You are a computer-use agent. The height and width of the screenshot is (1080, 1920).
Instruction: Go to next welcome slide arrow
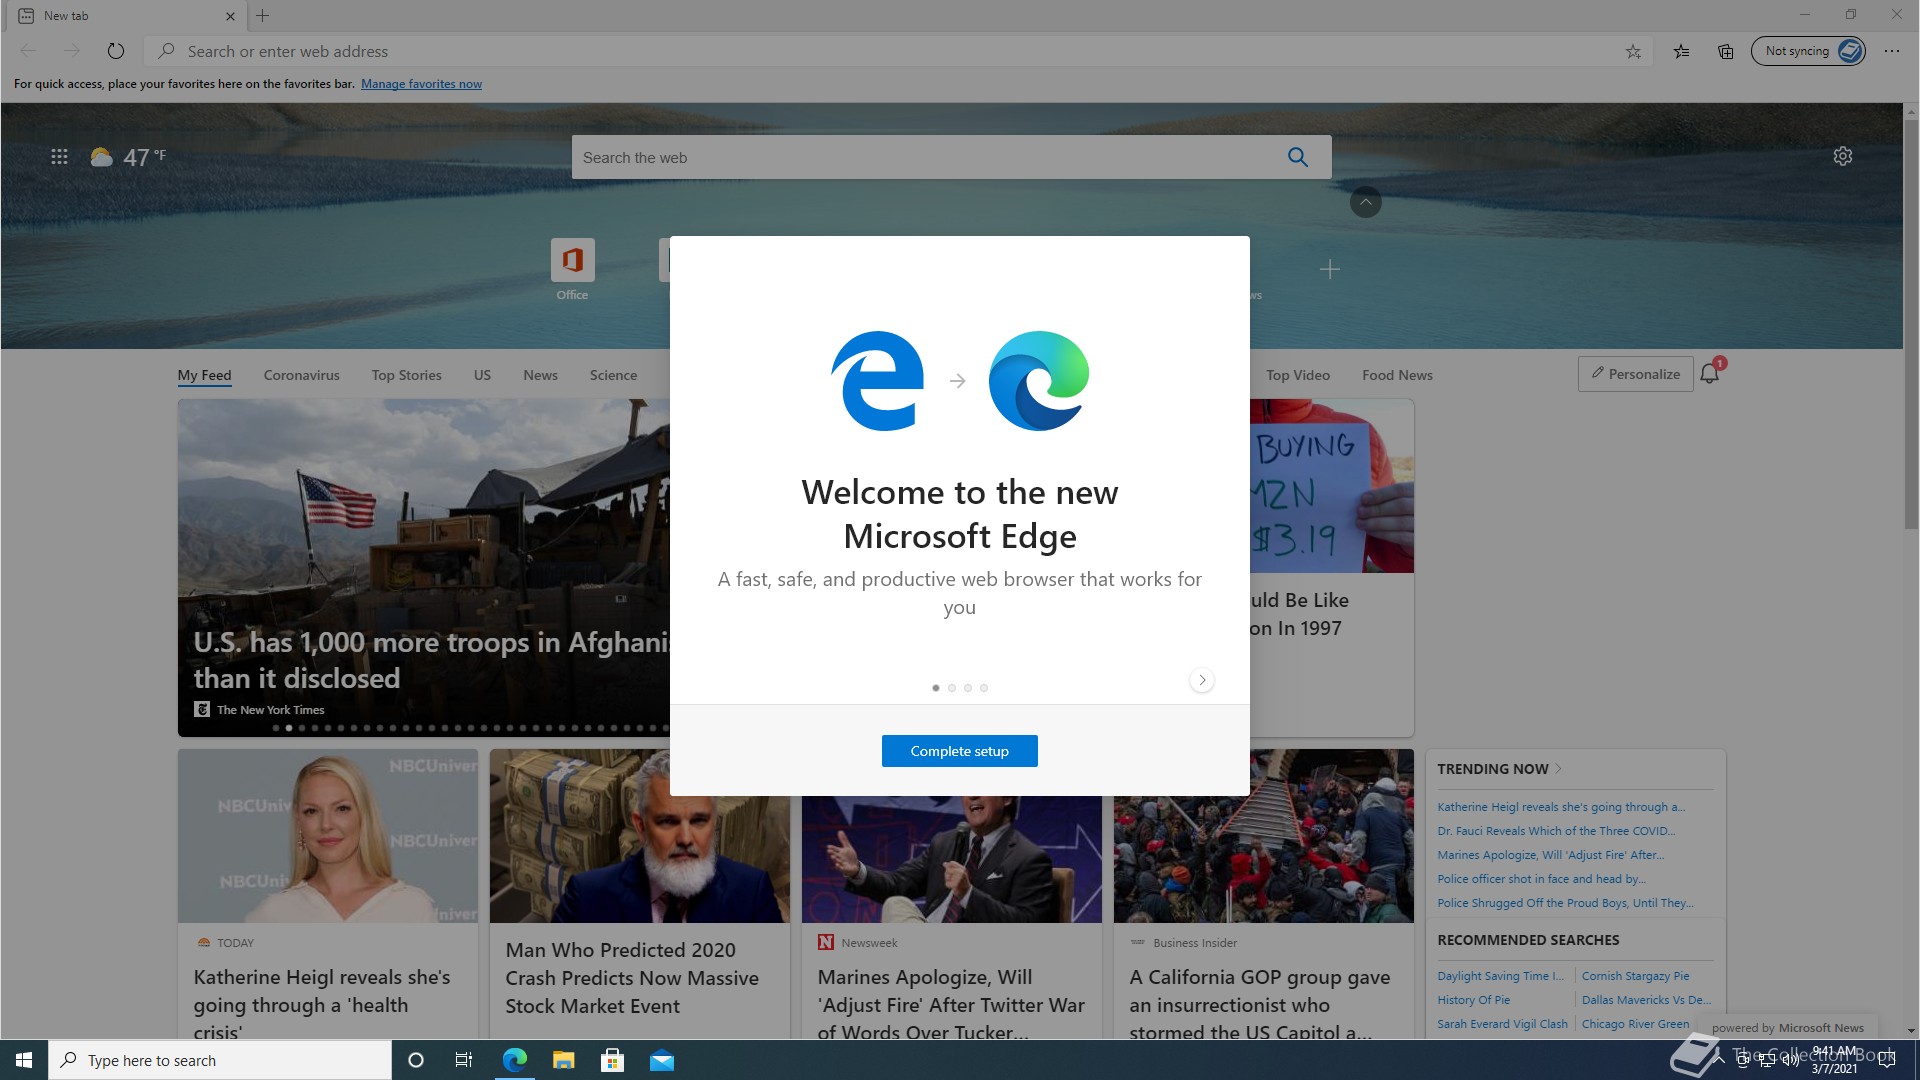click(1202, 680)
